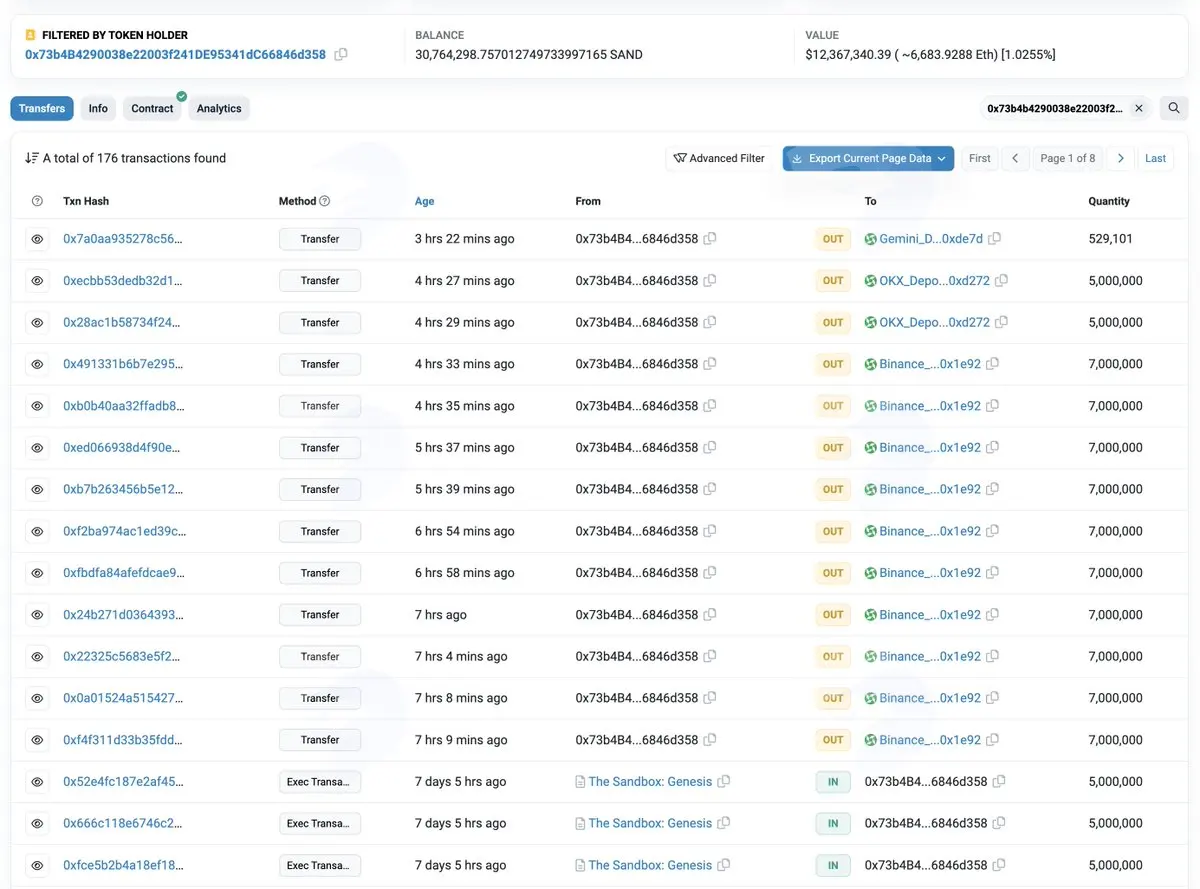Open transaction hash 0x7a0aa935278c56
This screenshot has width=1200, height=889.
[x=123, y=239]
